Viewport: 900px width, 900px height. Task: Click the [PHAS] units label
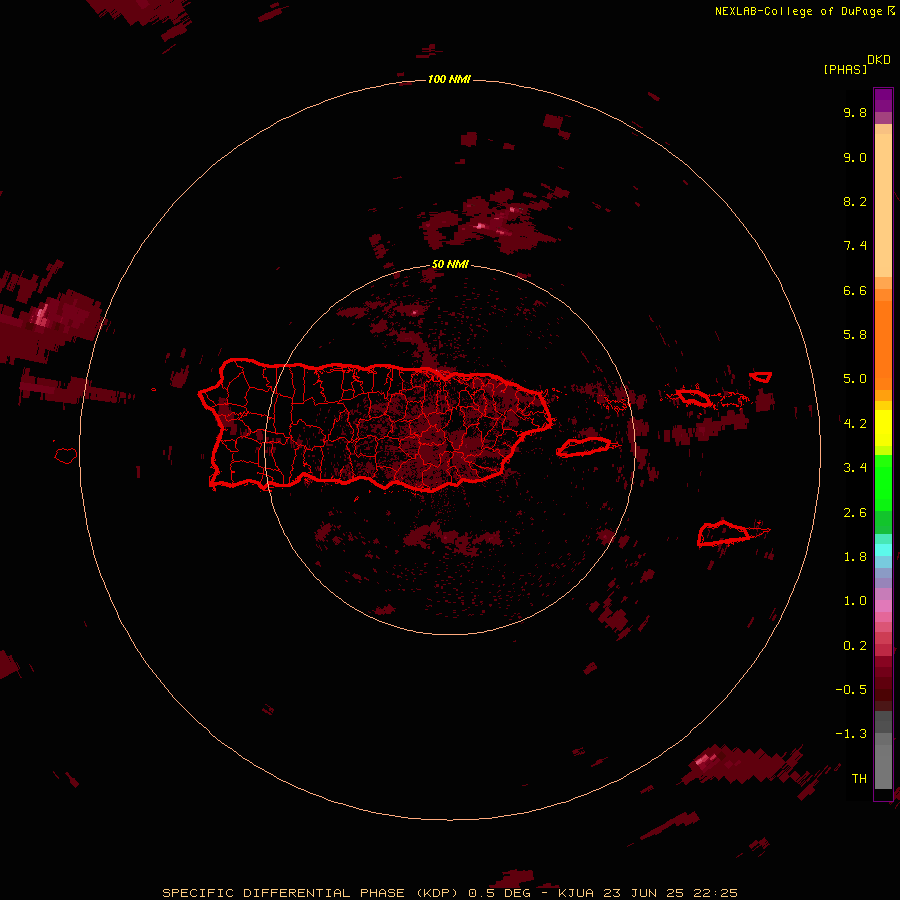pyautogui.click(x=845, y=70)
